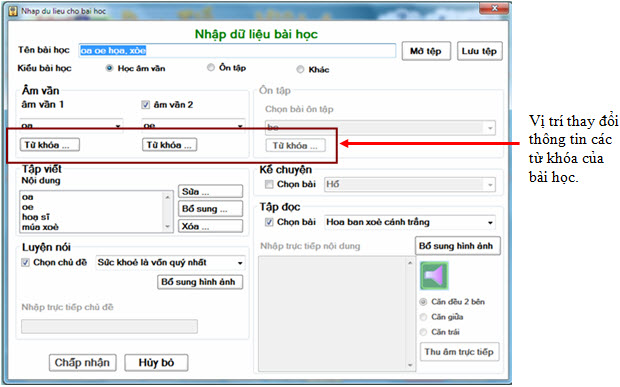This screenshot has height=387, width=620.
Task: Click the 'Mở tệp' button
Action: point(426,51)
